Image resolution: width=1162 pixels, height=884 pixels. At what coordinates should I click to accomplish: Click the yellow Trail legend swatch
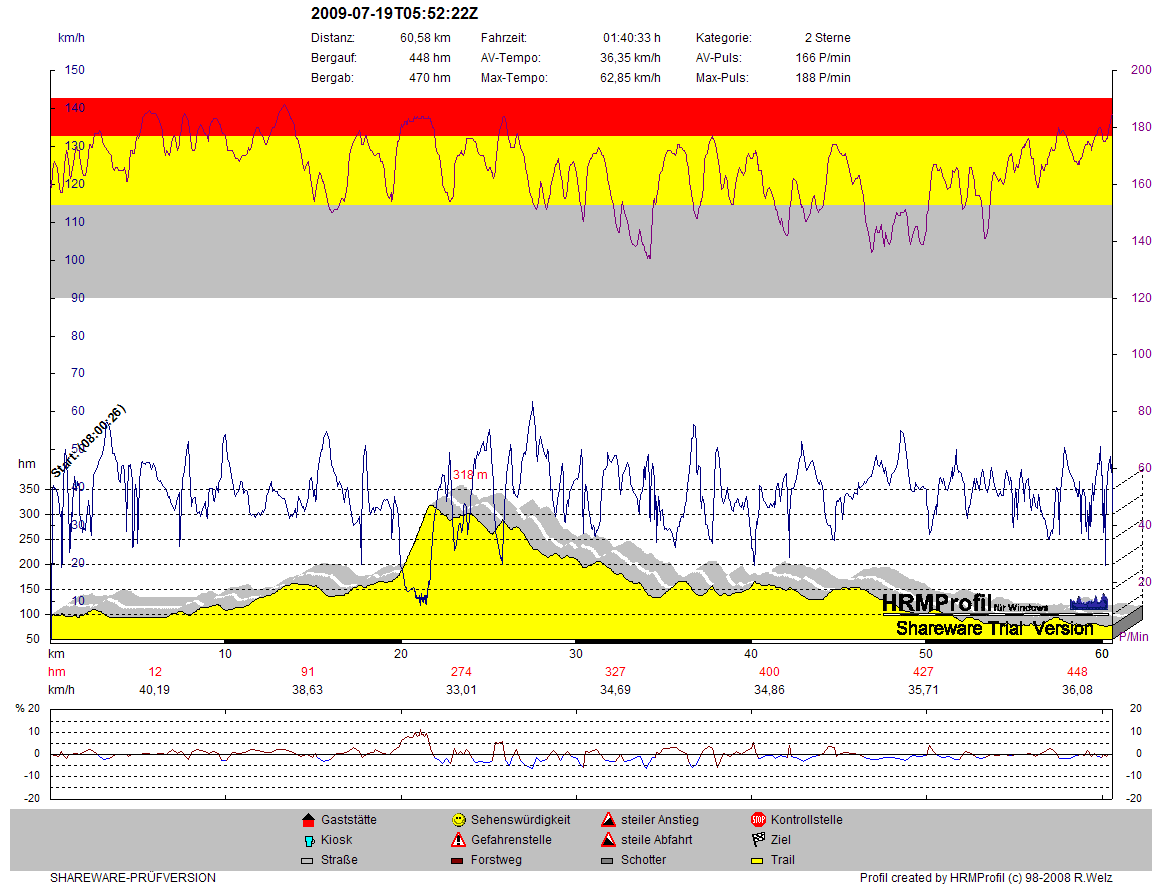[758, 860]
